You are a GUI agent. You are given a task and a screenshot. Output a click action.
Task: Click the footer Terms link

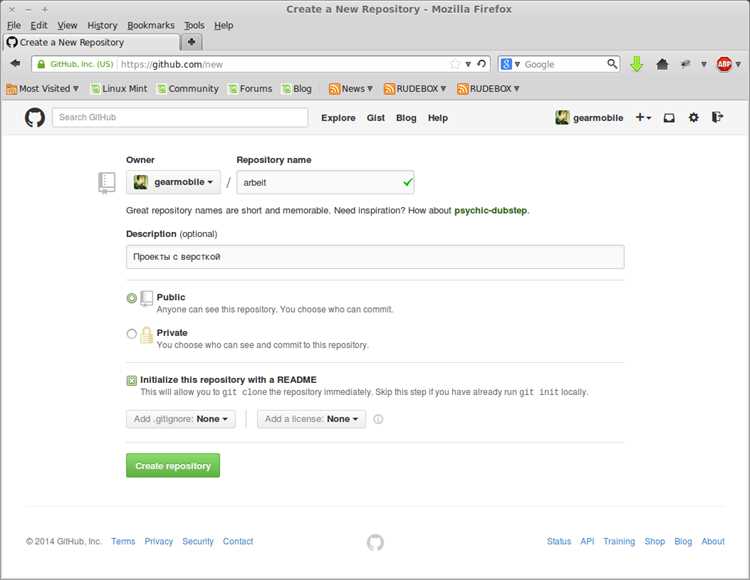(x=123, y=541)
